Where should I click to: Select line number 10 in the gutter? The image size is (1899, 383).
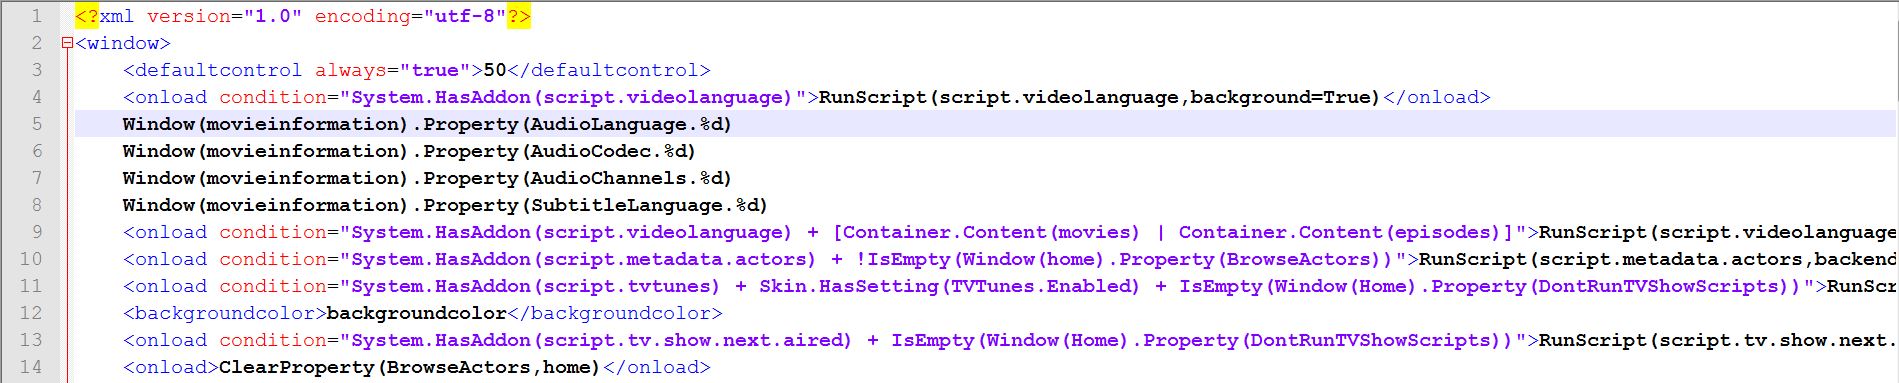click(x=31, y=259)
